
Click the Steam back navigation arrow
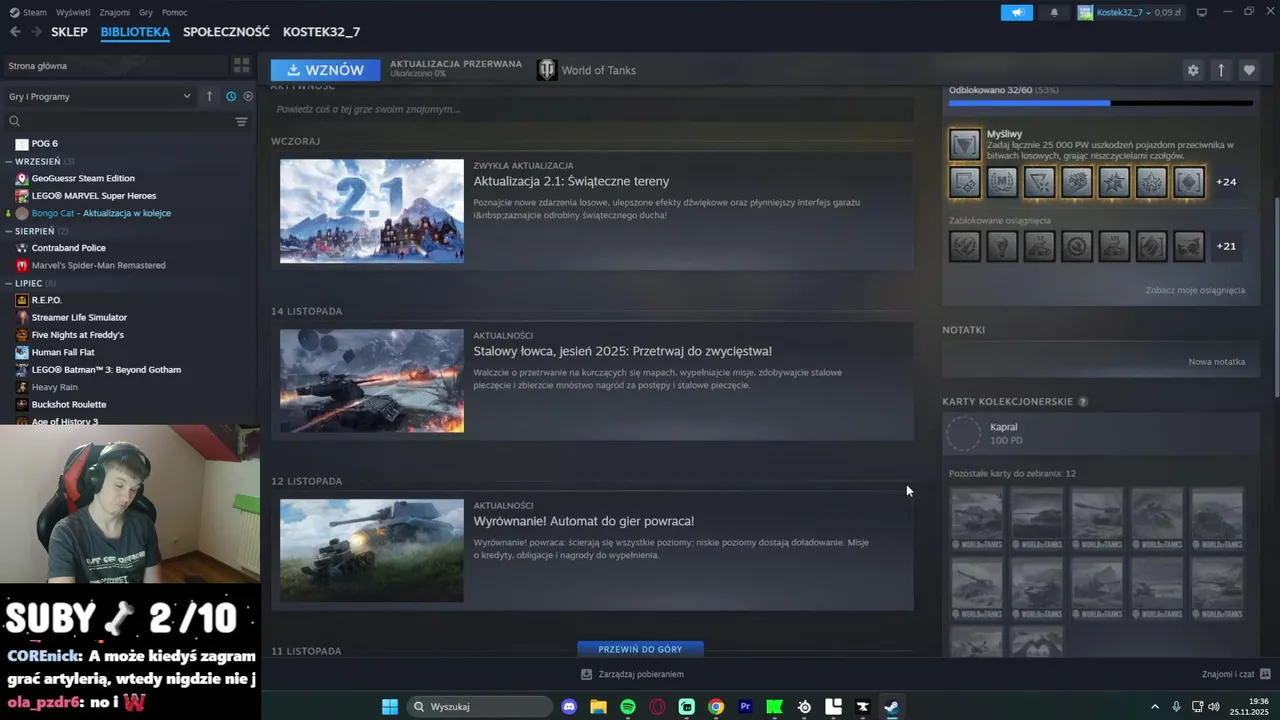coord(15,32)
